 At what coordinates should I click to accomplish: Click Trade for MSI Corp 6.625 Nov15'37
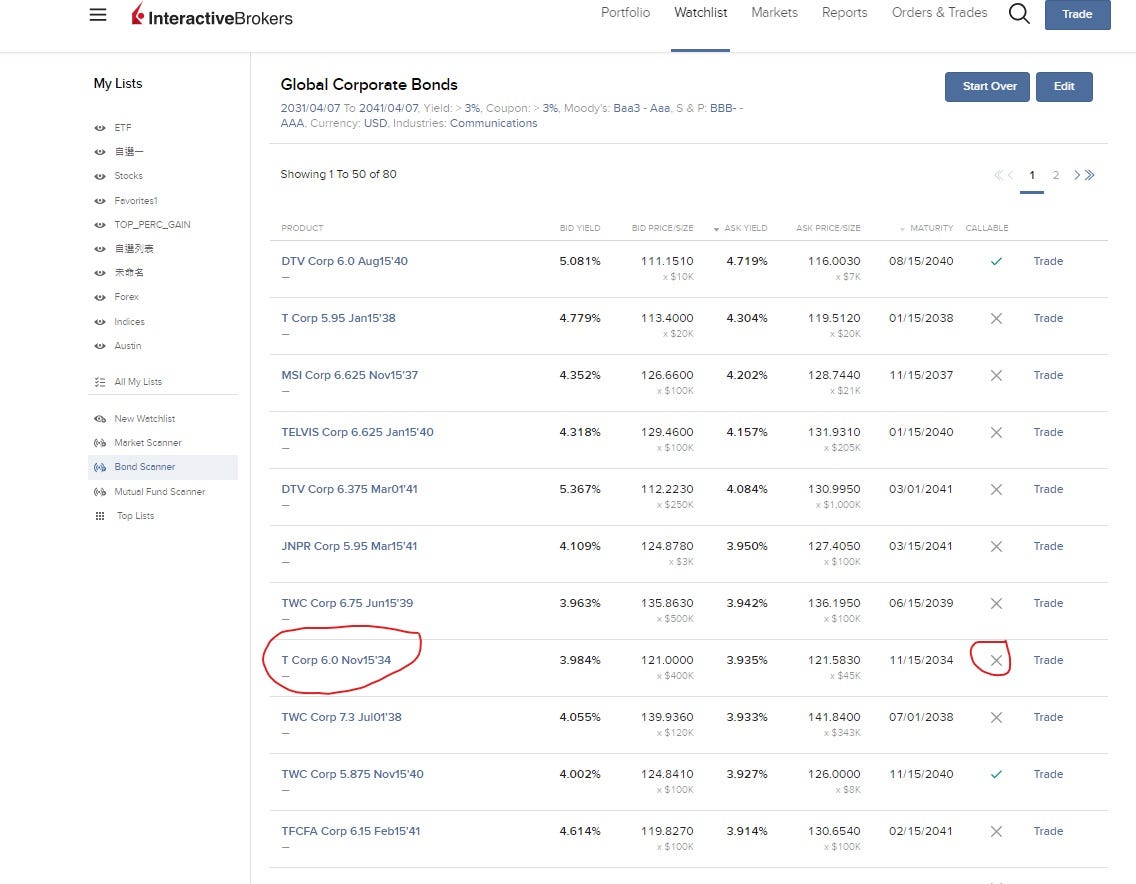click(1048, 375)
